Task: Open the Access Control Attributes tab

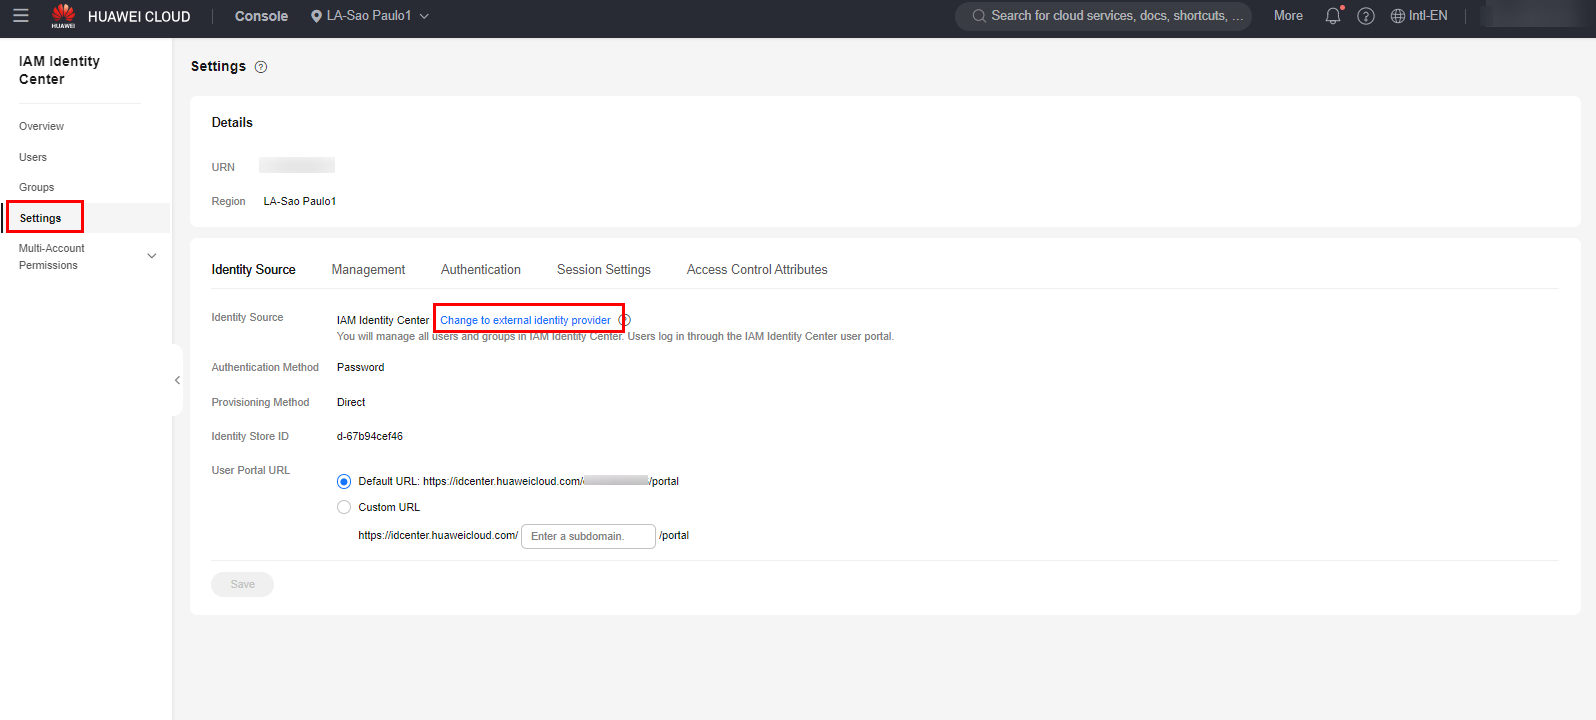Action: tap(756, 270)
